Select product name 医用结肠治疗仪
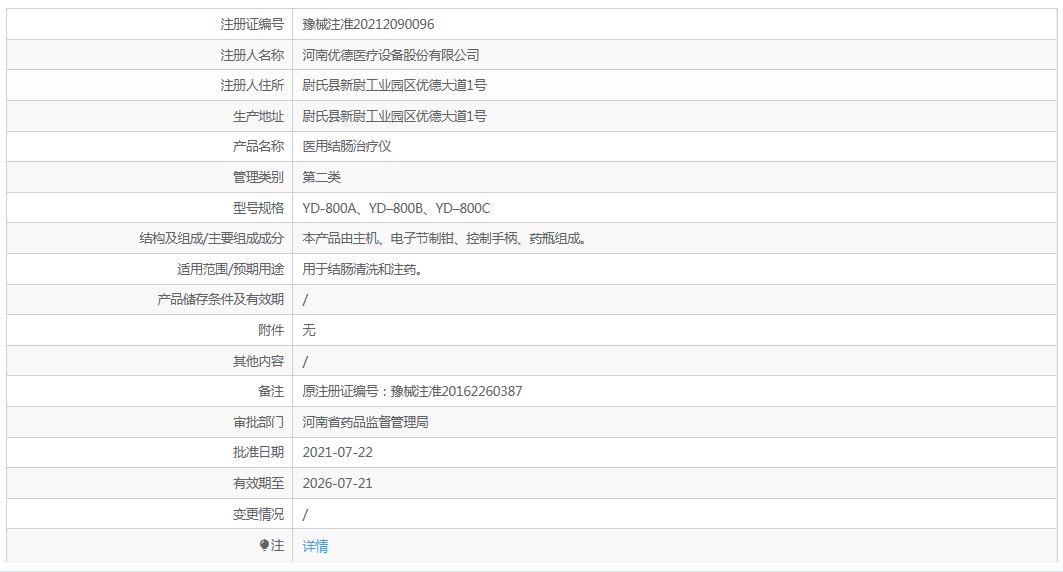This screenshot has width=1063, height=572. 346,146
